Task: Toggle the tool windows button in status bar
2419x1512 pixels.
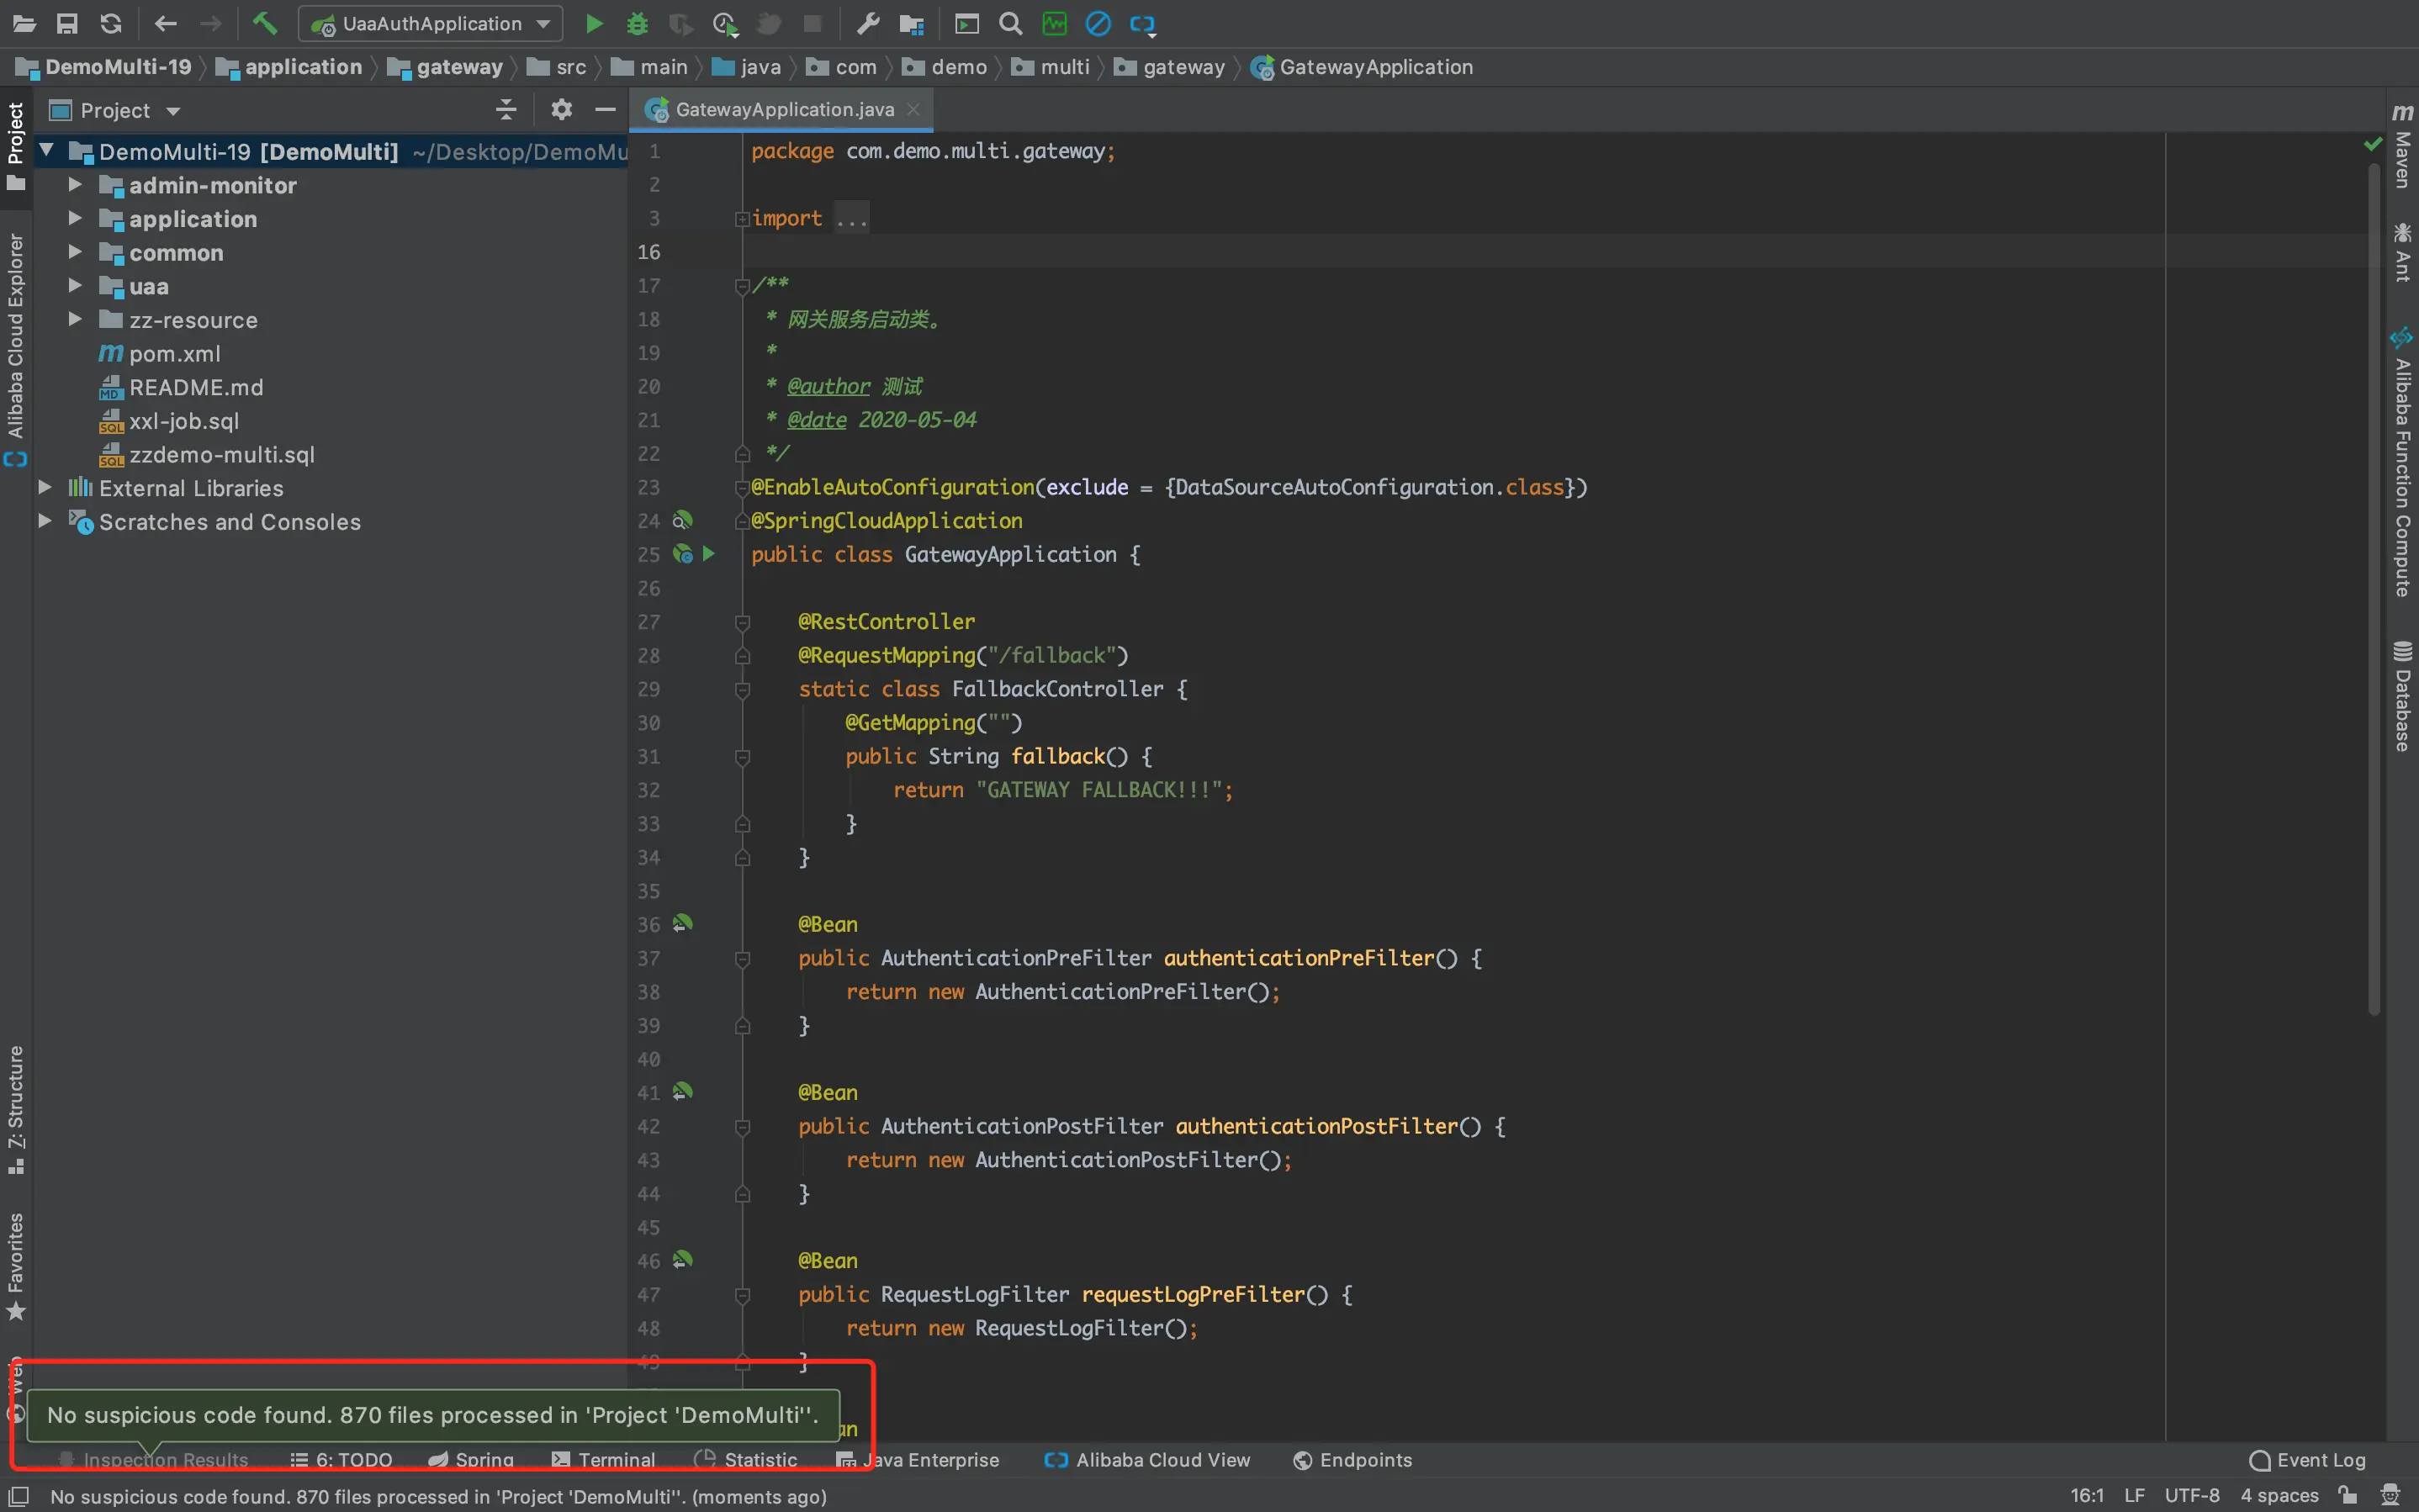Action: [x=18, y=1496]
